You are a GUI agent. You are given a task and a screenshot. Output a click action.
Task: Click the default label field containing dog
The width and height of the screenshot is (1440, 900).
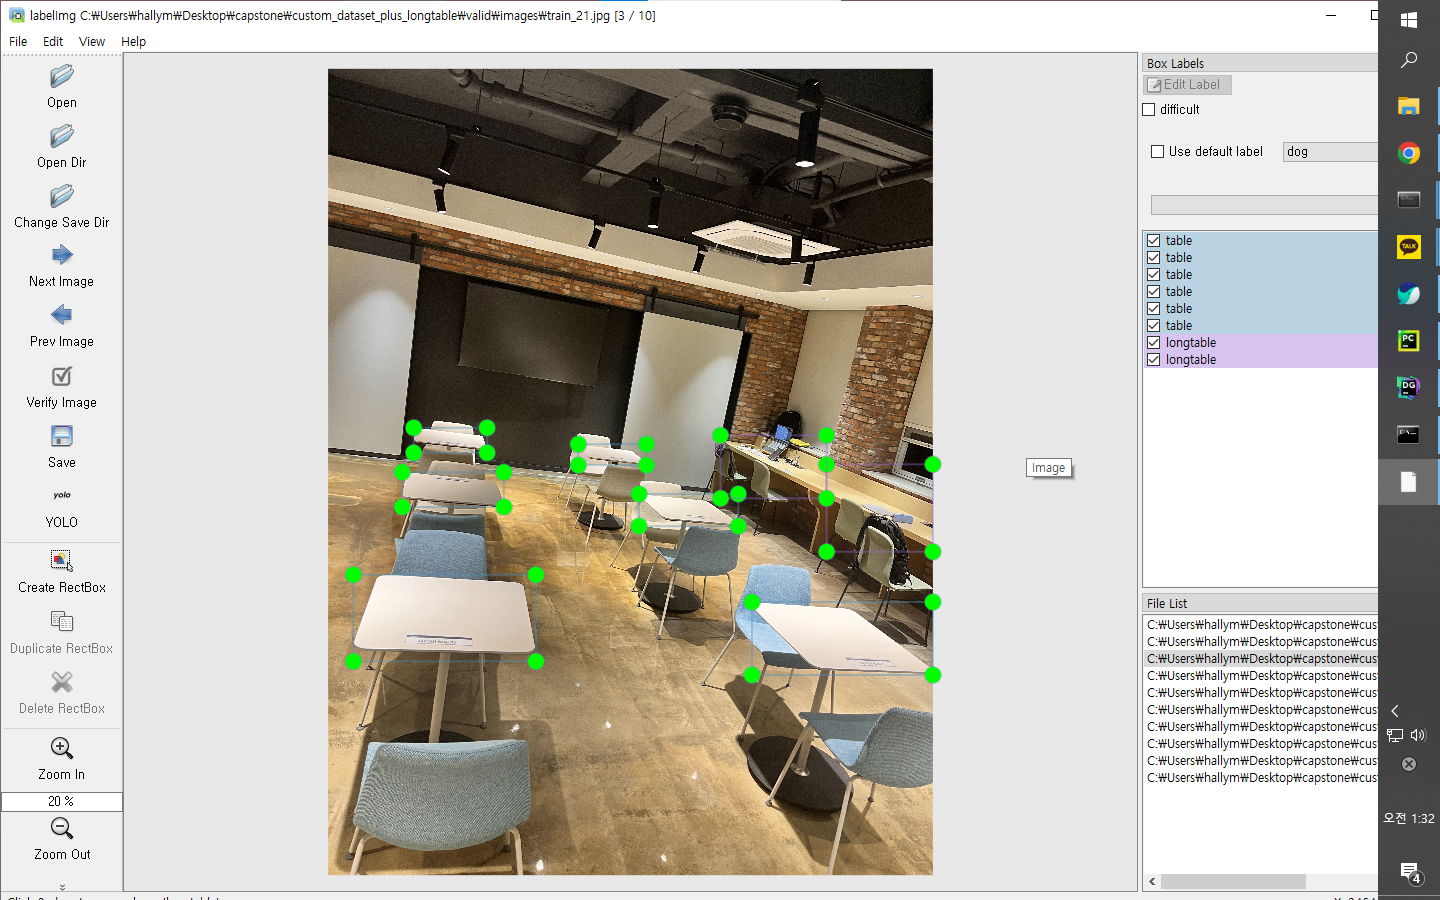point(1330,152)
